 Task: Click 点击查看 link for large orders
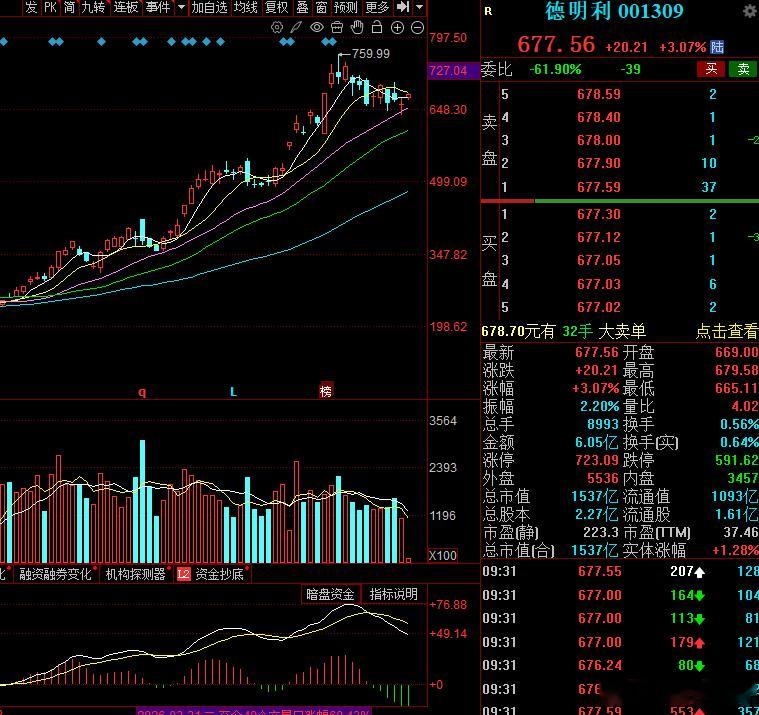(x=727, y=332)
